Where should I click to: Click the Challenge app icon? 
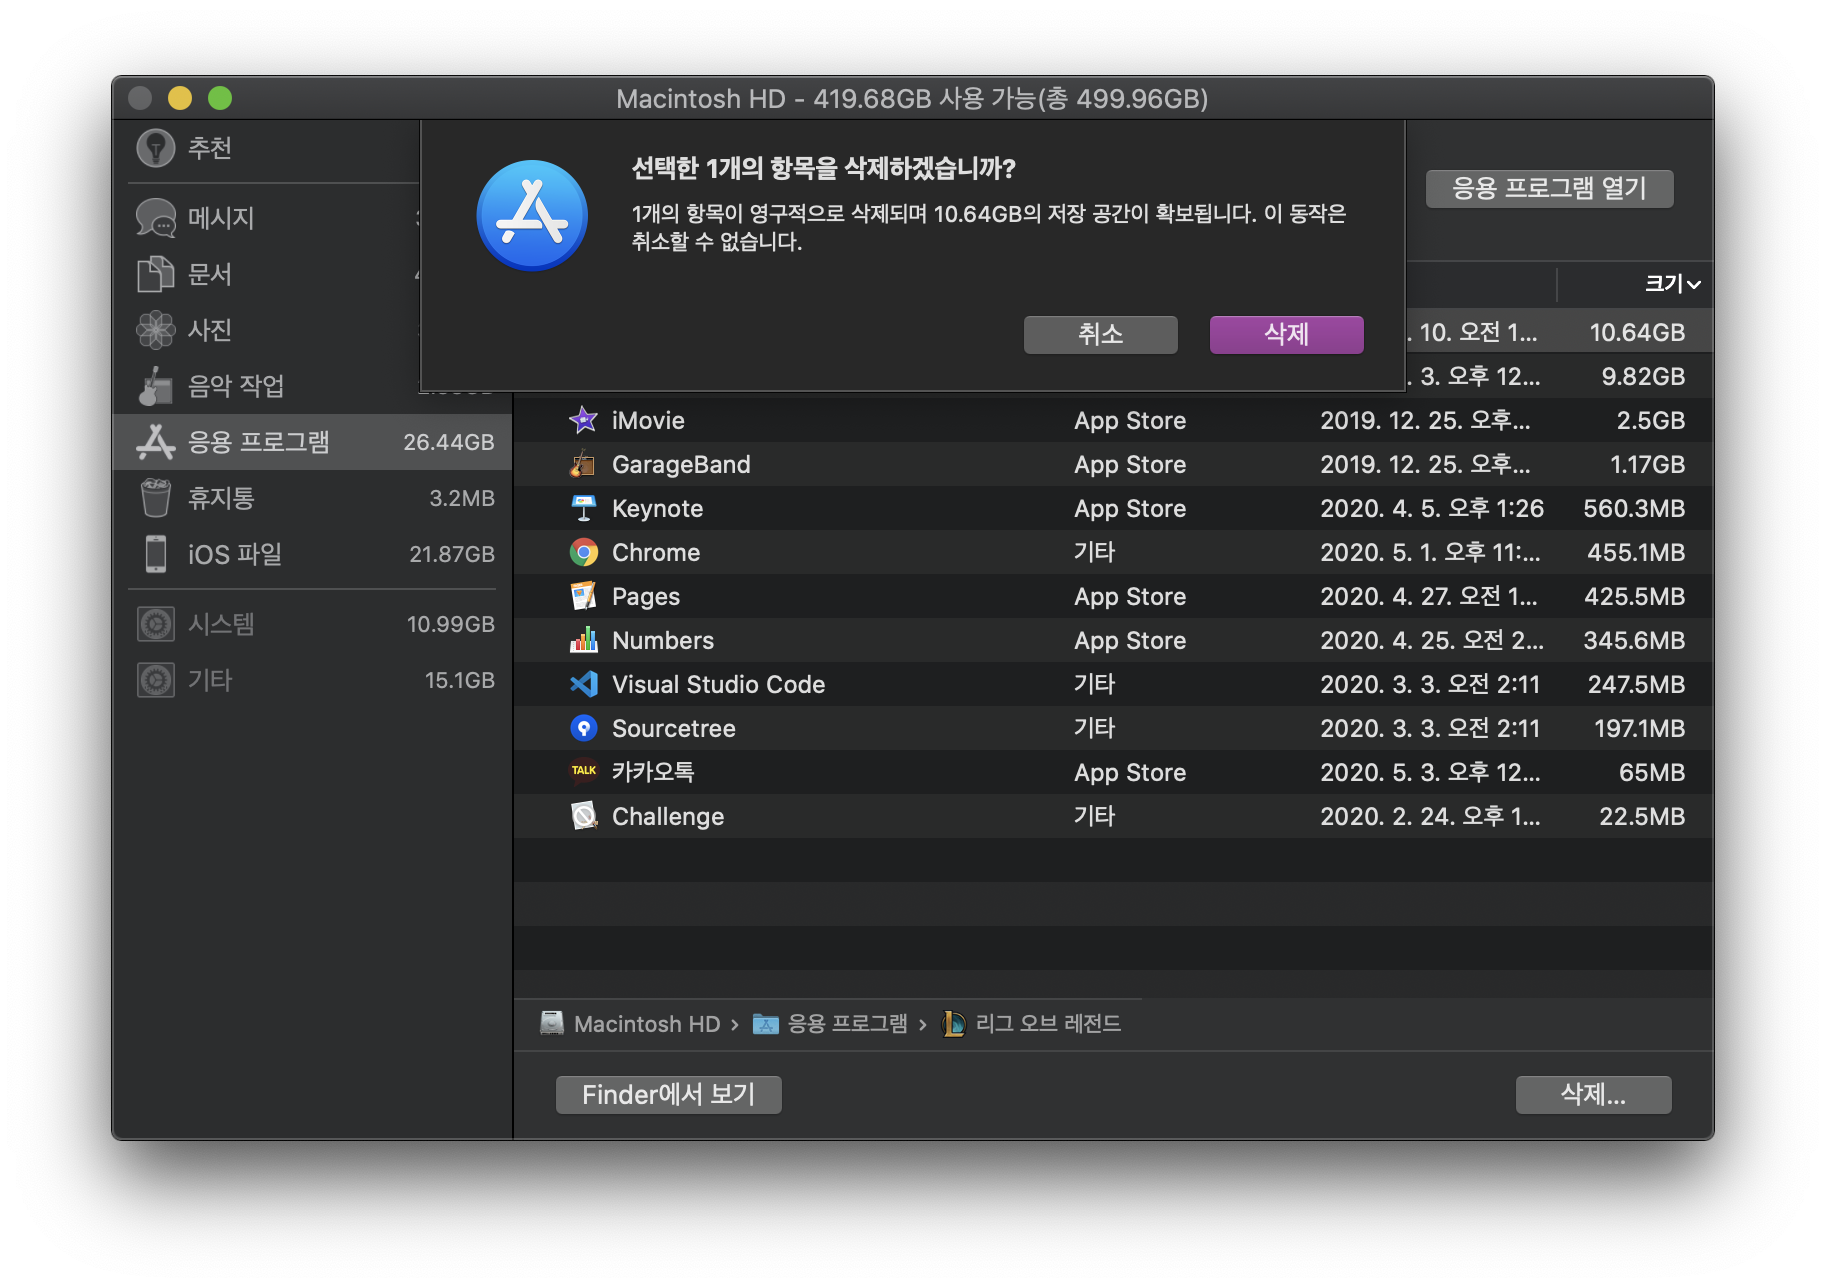583,816
